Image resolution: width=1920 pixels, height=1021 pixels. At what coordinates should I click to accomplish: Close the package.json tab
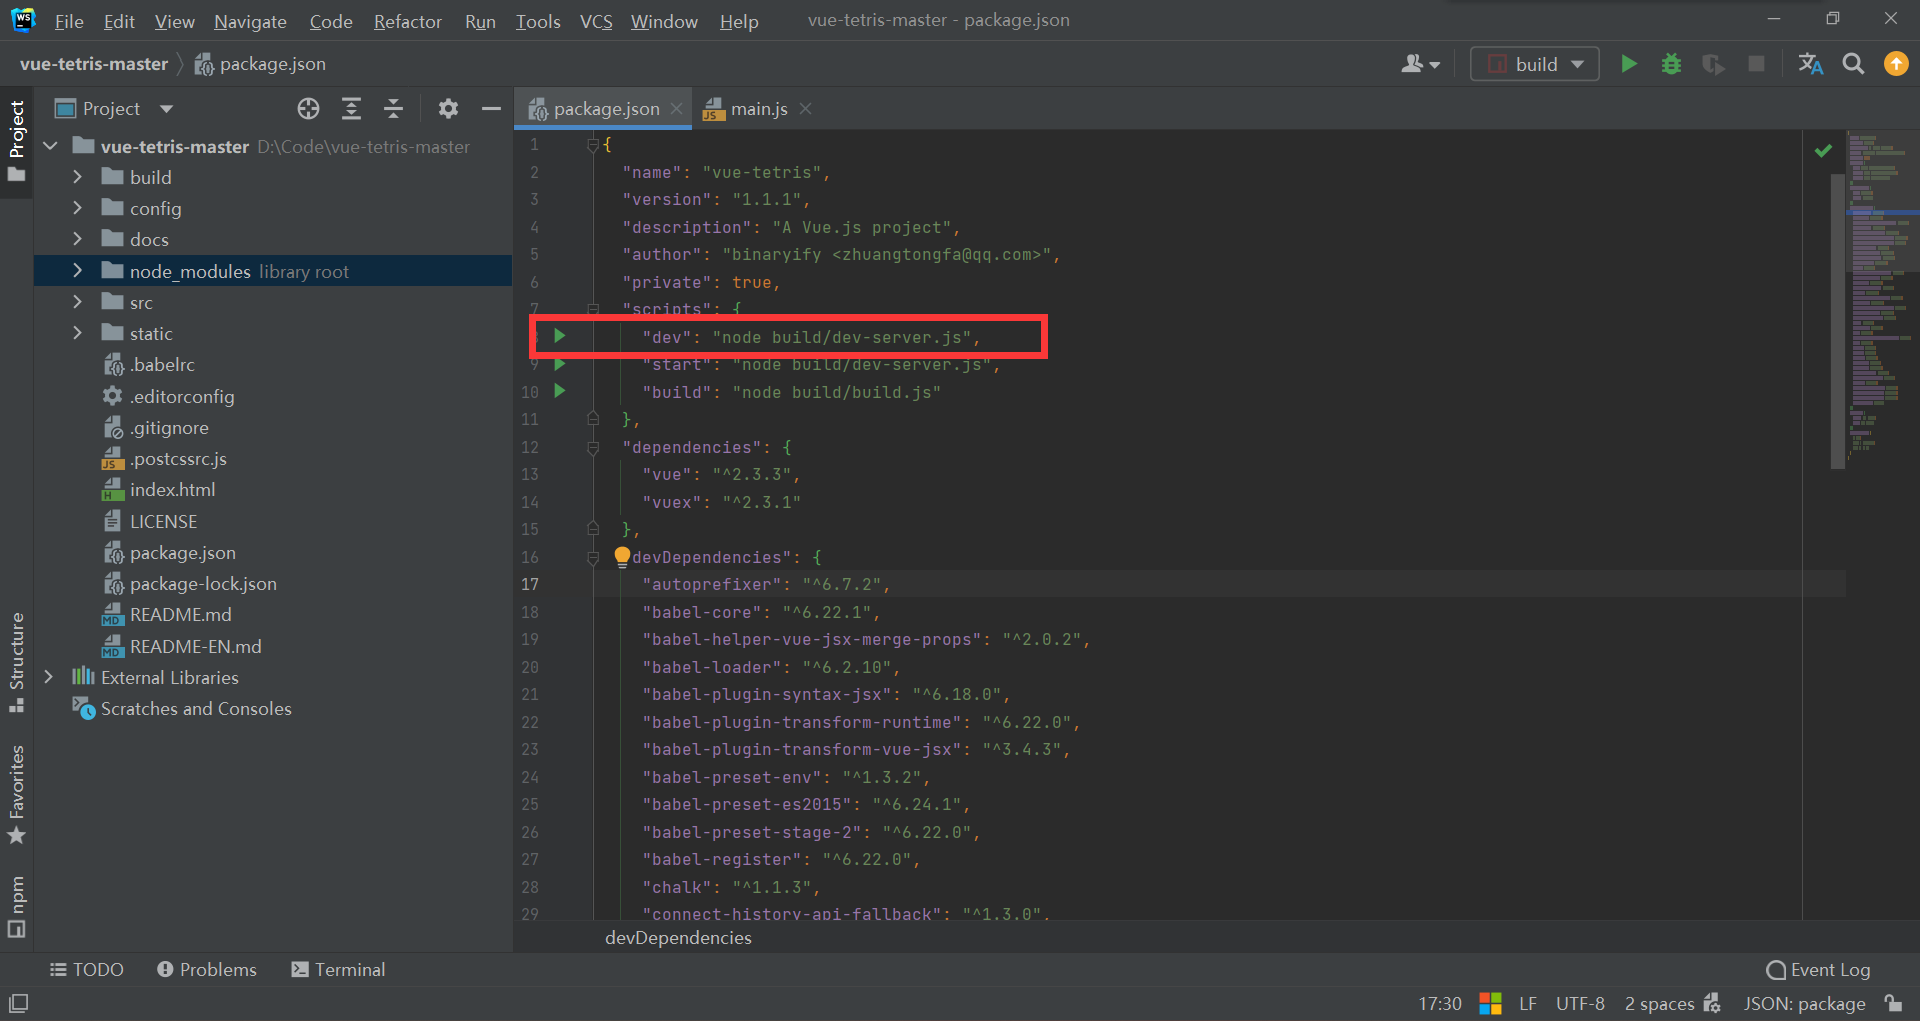[677, 109]
